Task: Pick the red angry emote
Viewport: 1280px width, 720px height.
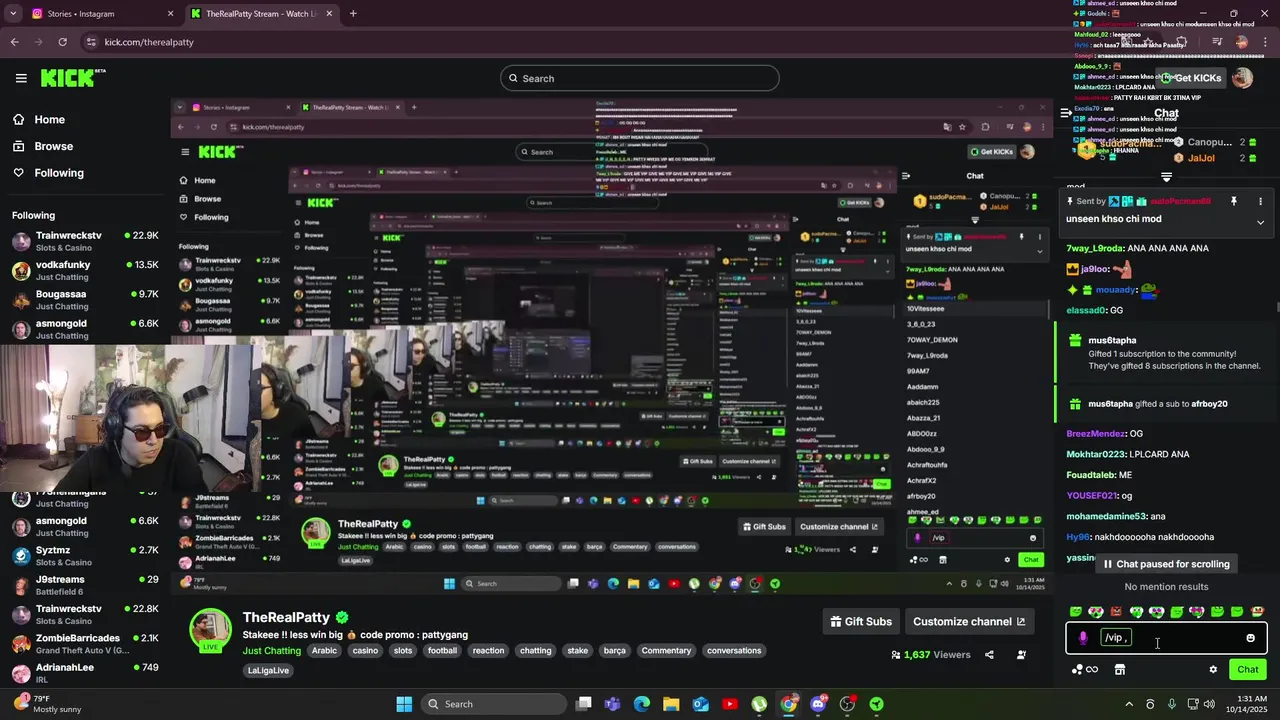Action: [1116, 611]
